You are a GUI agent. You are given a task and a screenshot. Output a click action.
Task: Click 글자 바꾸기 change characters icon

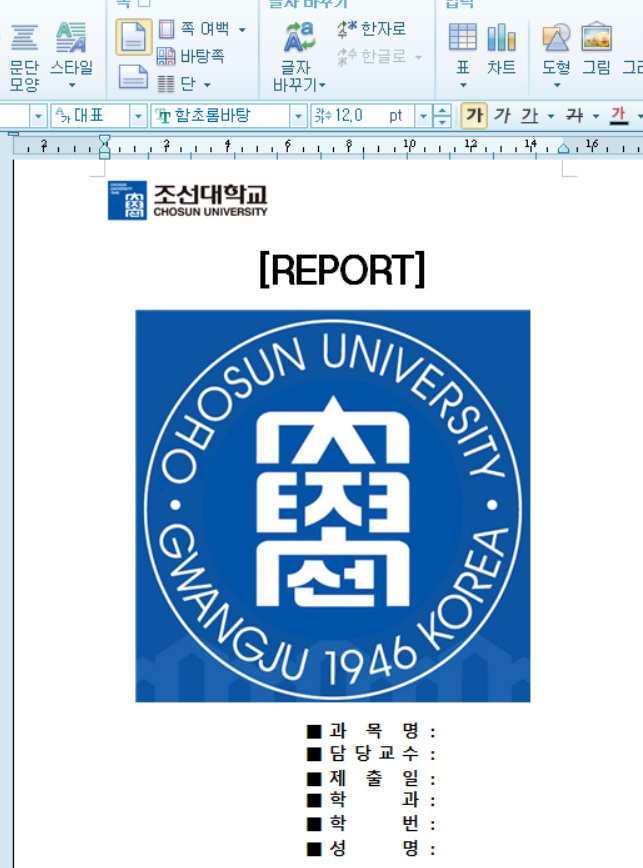pos(299,56)
